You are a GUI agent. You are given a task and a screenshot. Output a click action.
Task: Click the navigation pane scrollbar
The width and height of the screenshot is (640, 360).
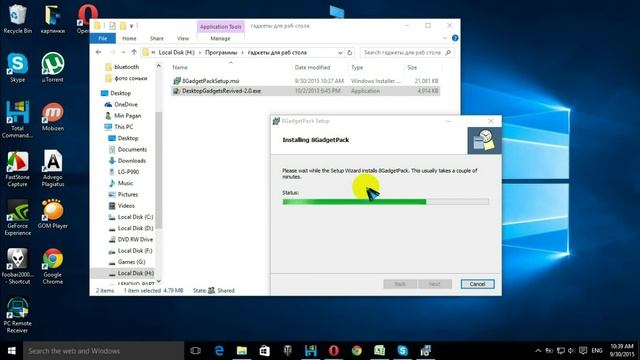pyautogui.click(x=158, y=171)
